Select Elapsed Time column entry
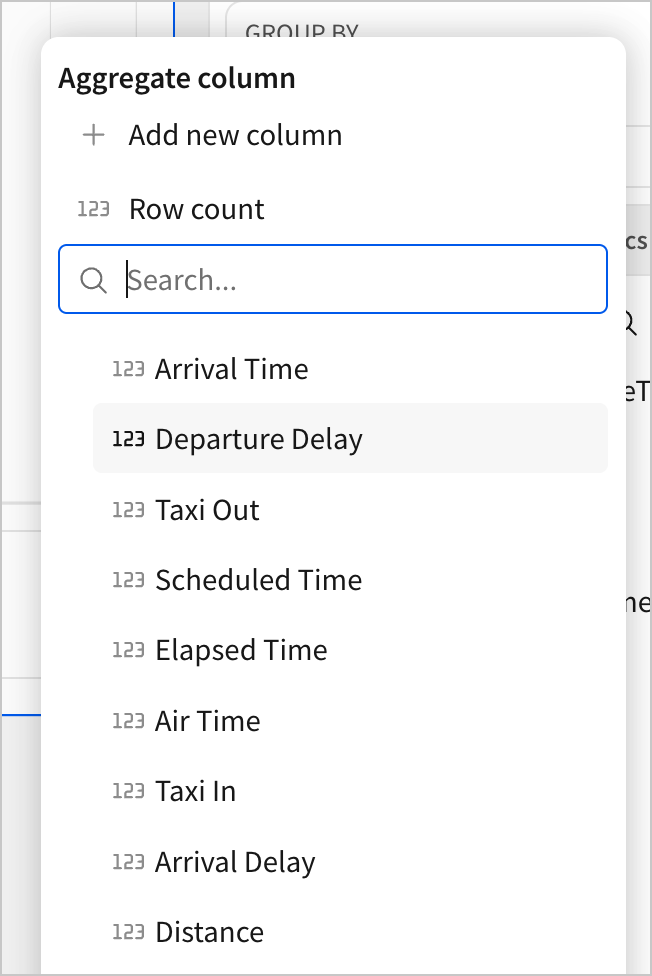Screen dimensions: 652x976 coord(241,650)
